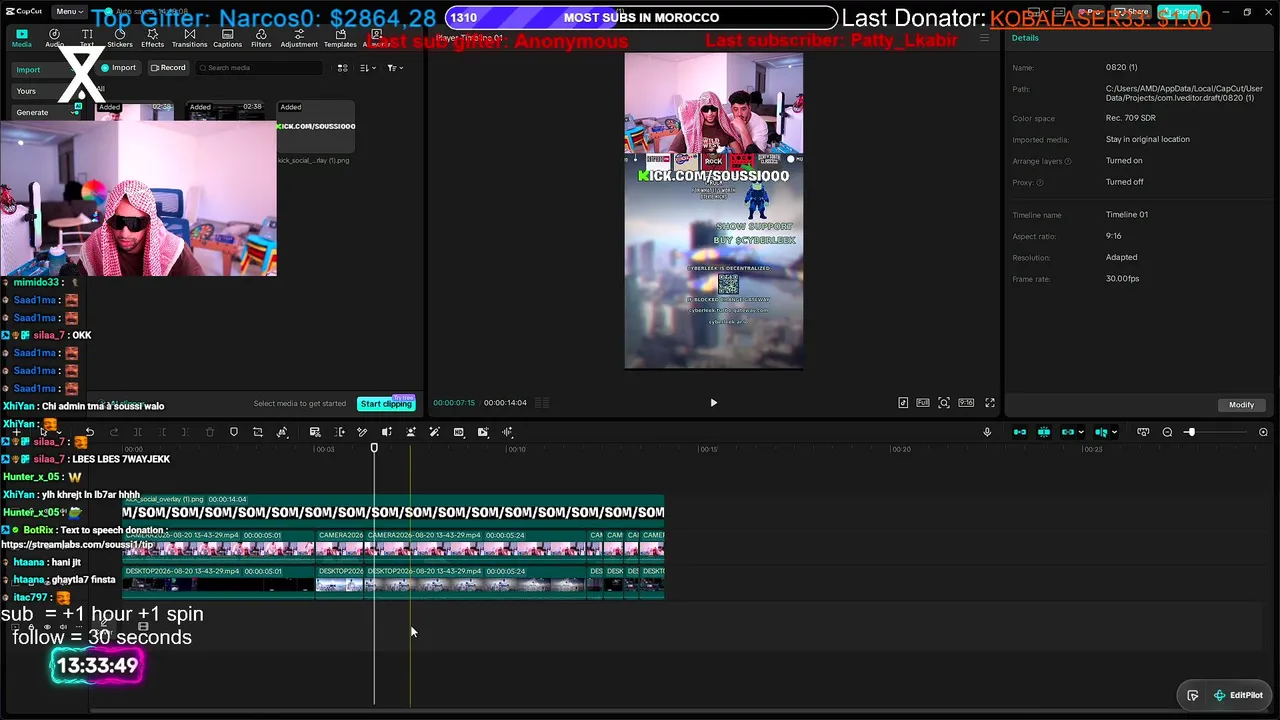Play the preview in the player
Viewport: 1280px width, 720px height.
(713, 403)
